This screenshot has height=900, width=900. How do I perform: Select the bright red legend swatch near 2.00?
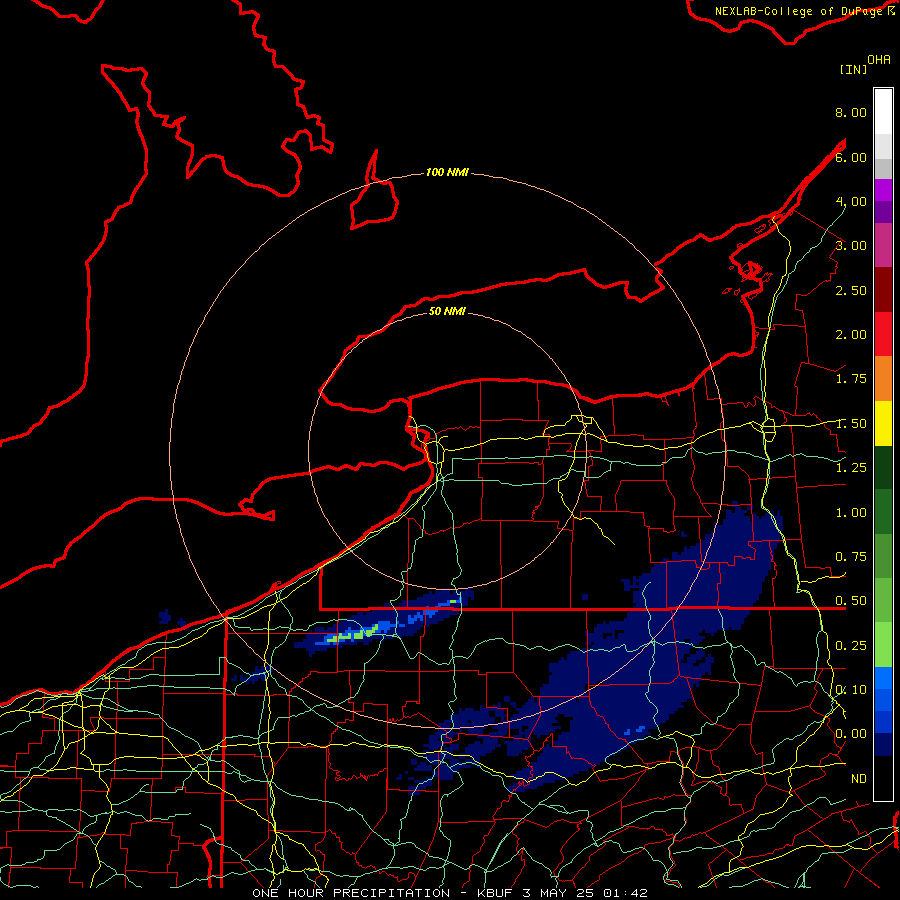883,334
